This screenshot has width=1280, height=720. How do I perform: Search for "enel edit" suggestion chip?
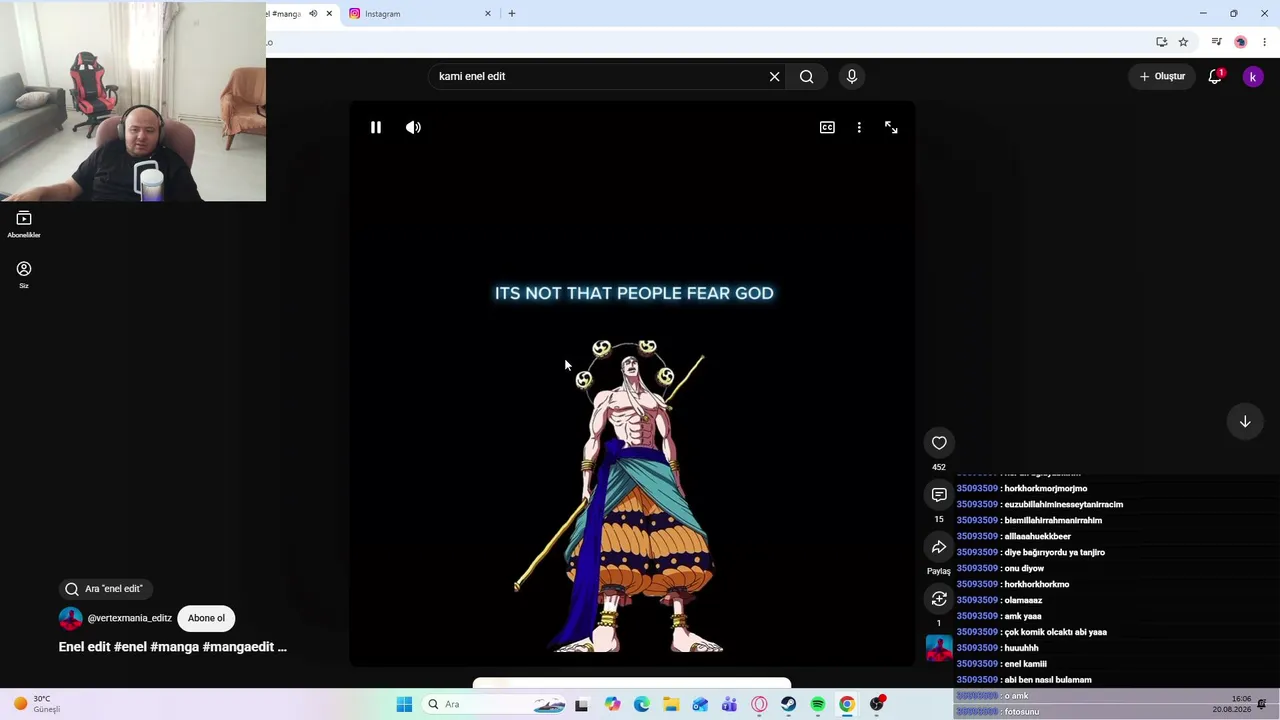[104, 589]
